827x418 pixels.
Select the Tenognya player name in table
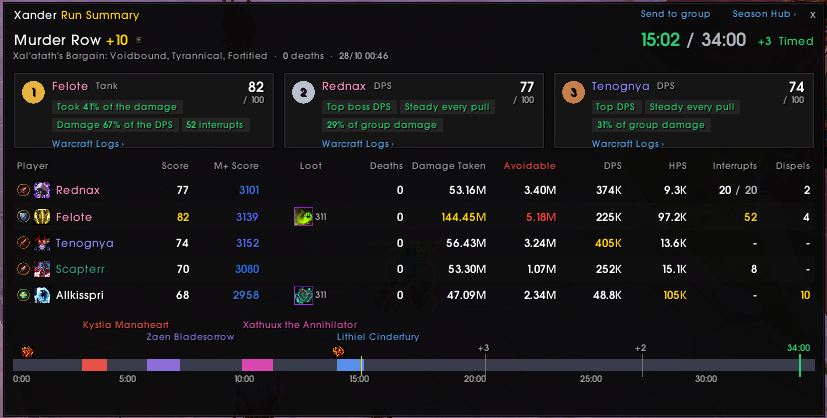click(x=85, y=243)
